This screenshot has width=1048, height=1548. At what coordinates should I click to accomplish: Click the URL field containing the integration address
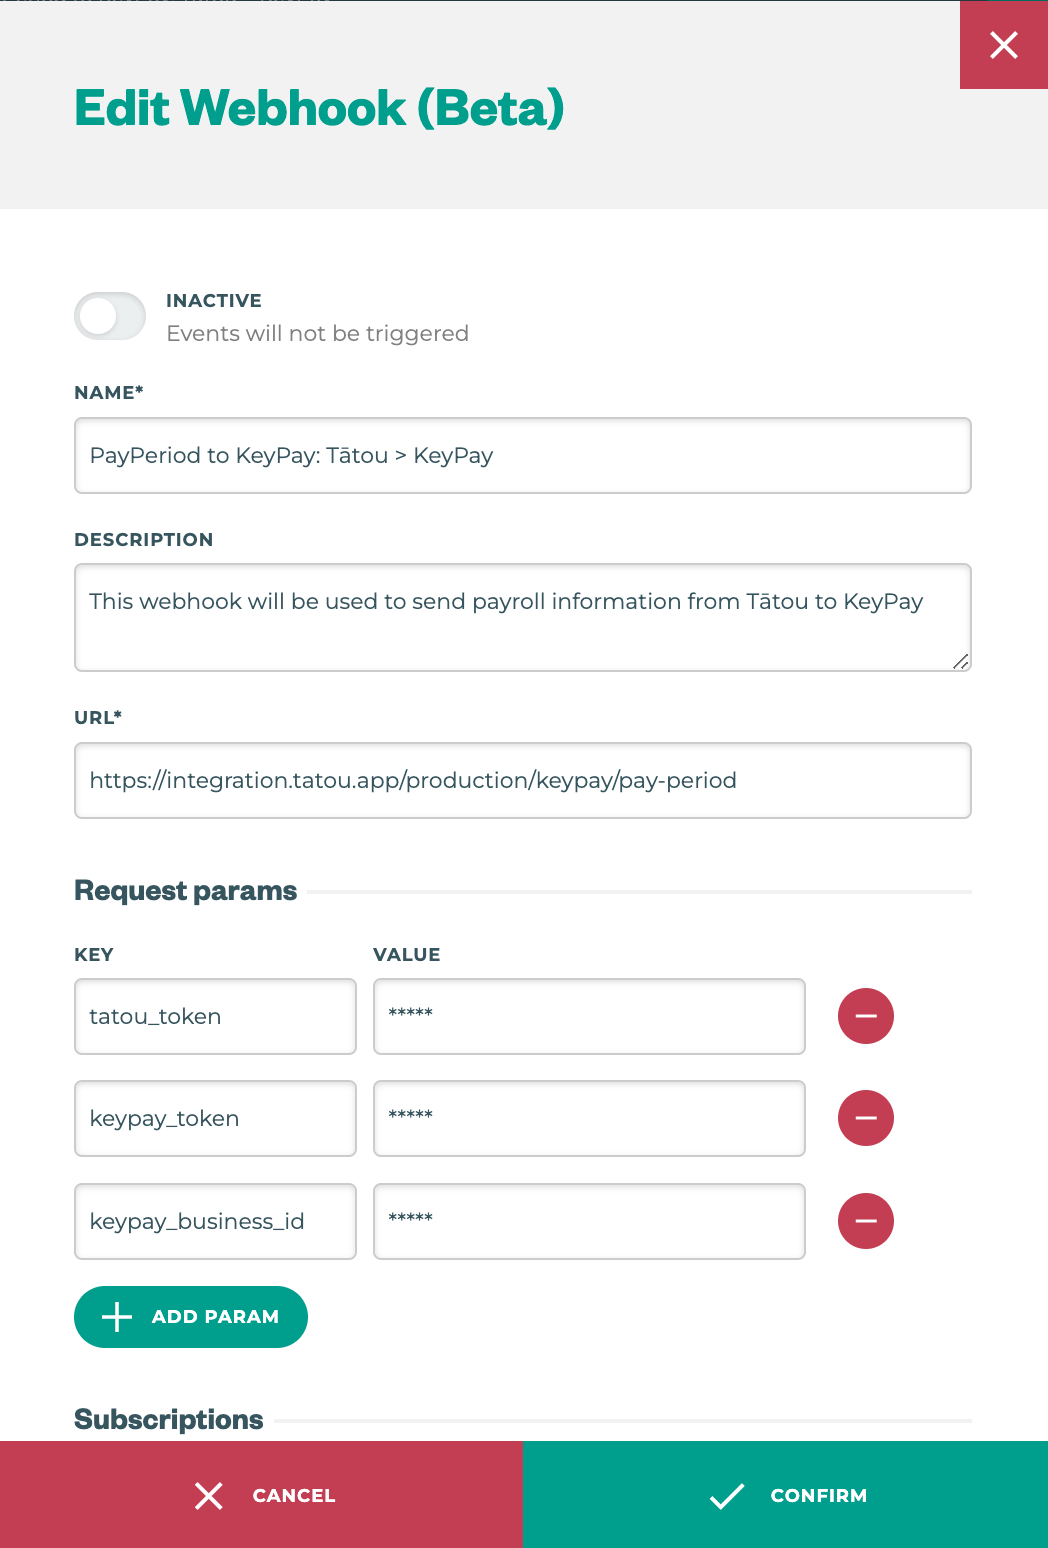tap(522, 780)
